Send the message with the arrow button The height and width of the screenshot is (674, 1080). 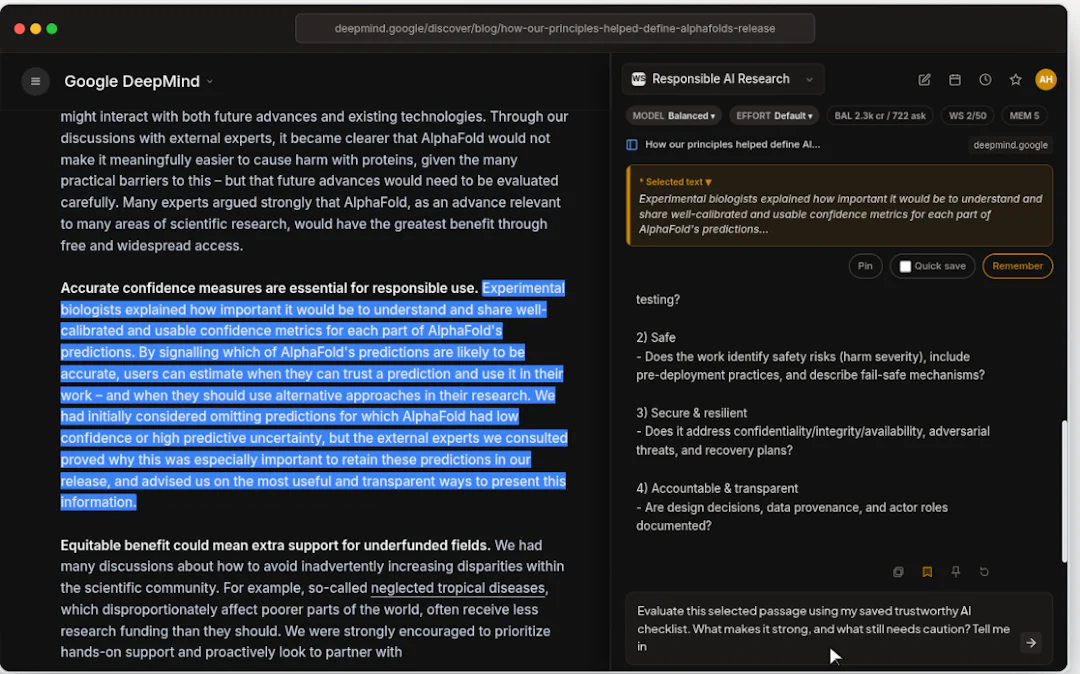[1031, 643]
